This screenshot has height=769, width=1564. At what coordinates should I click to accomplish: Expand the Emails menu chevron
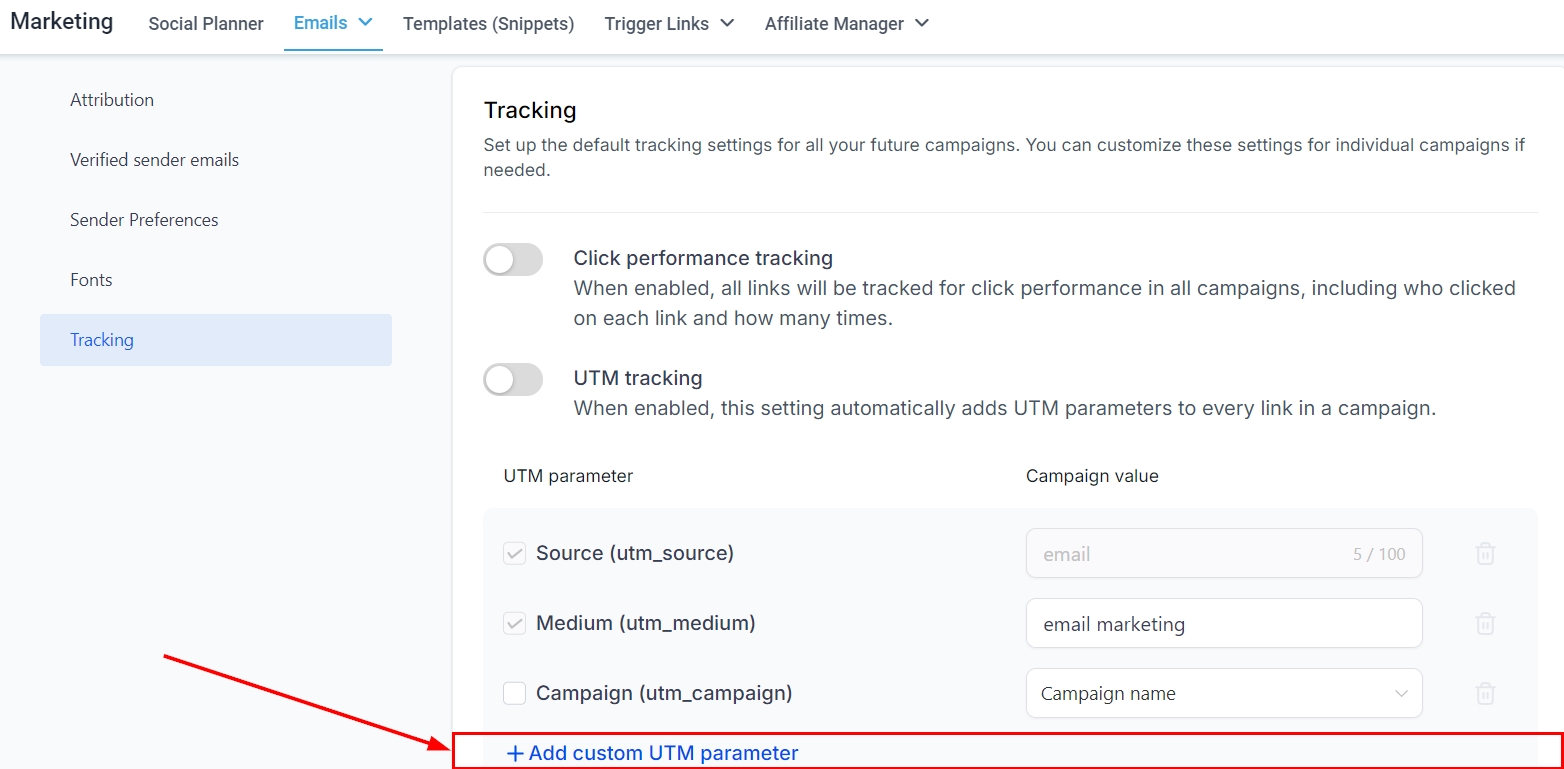[365, 22]
